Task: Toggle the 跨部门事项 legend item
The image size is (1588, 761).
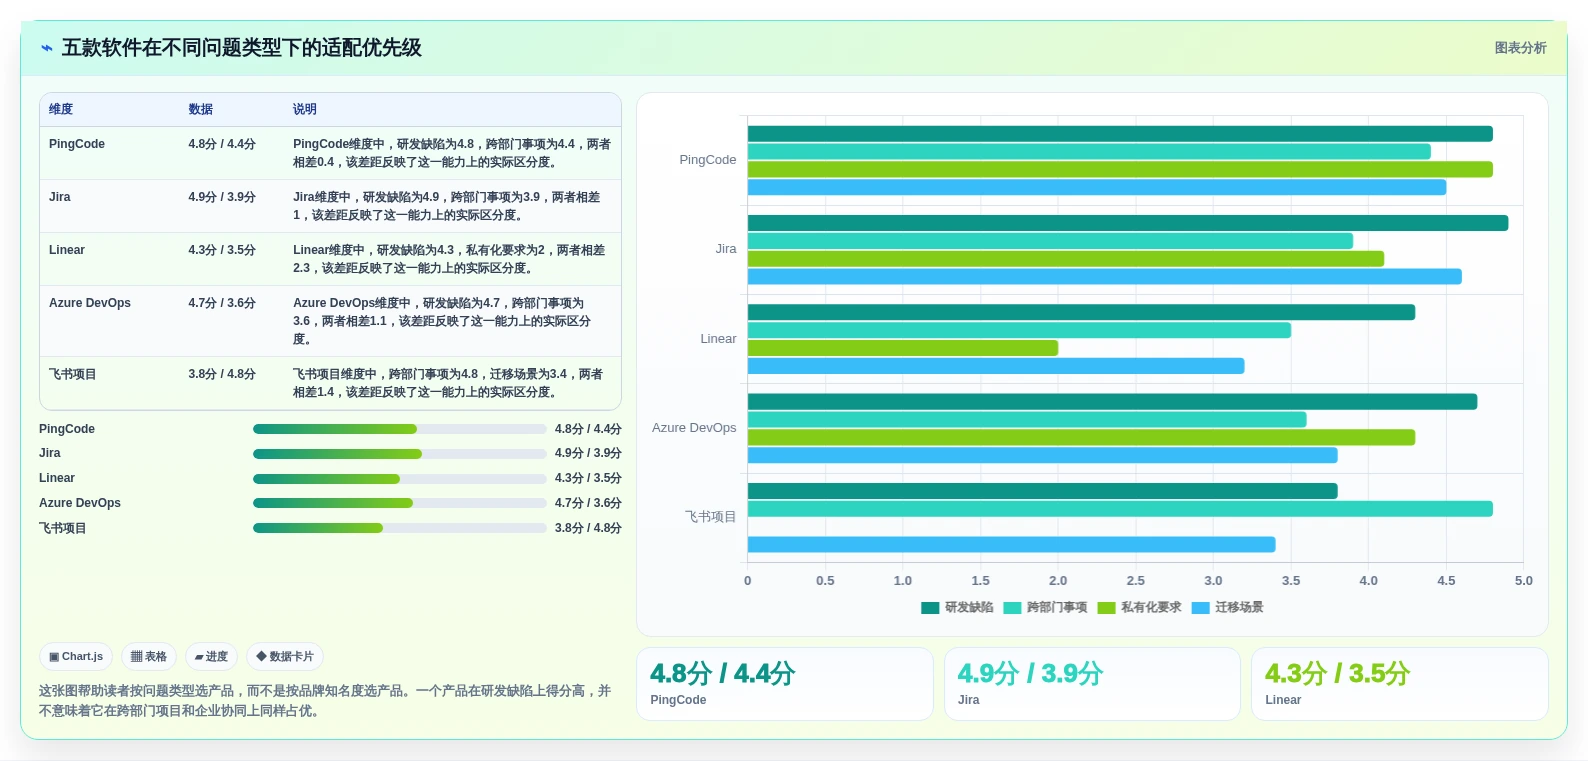Action: tap(1045, 607)
